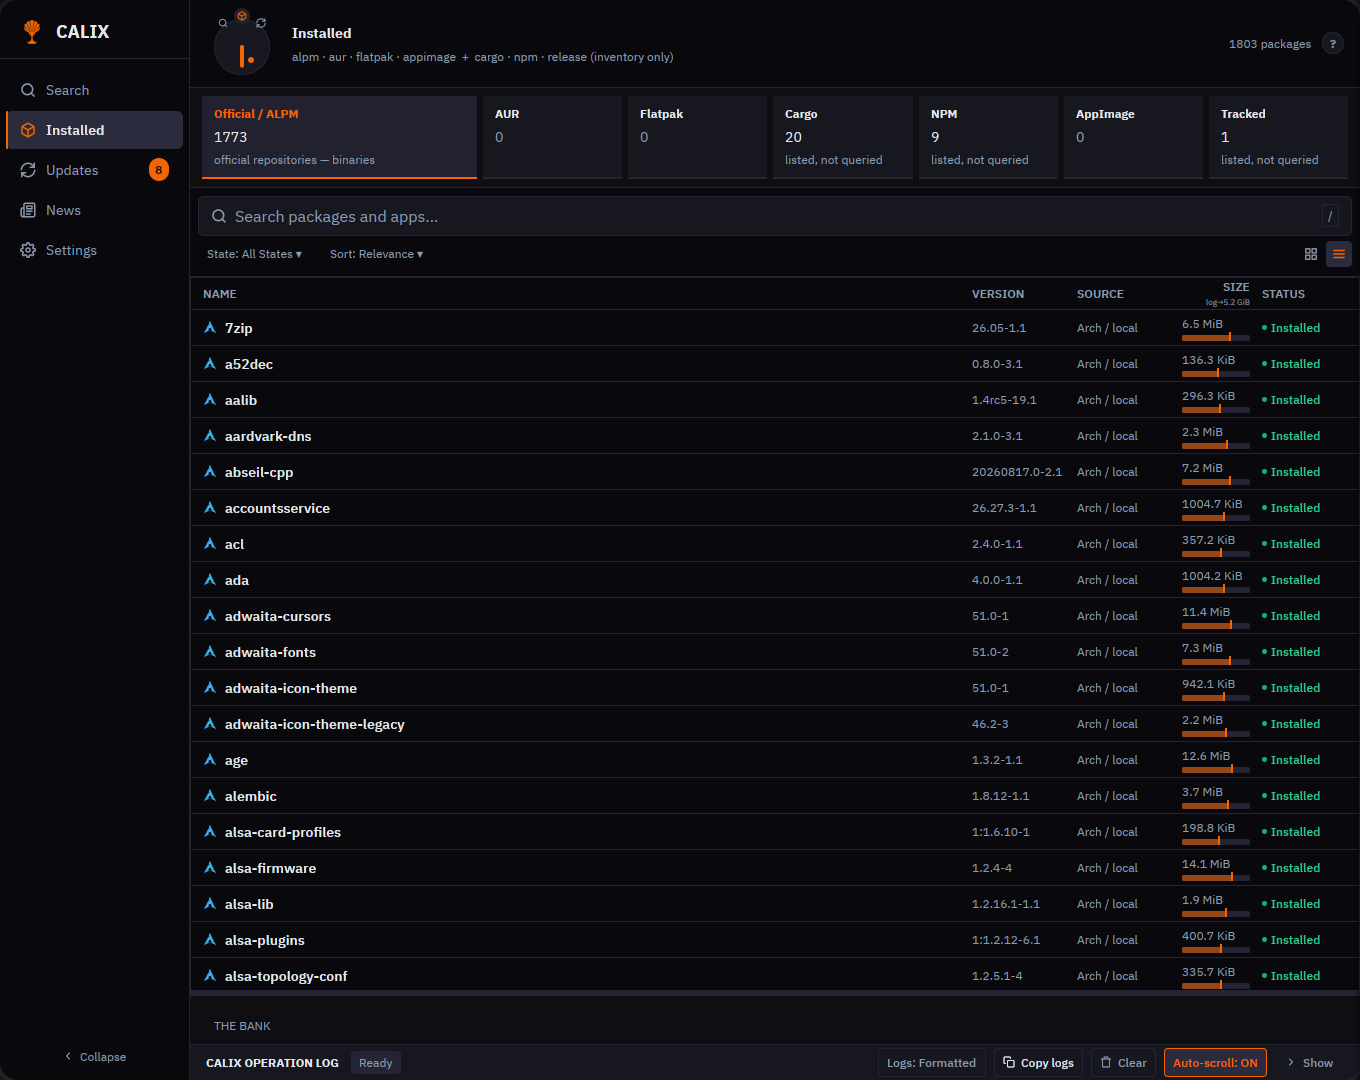
Task: Open the Sort: Relevance dropdown
Action: [376, 254]
